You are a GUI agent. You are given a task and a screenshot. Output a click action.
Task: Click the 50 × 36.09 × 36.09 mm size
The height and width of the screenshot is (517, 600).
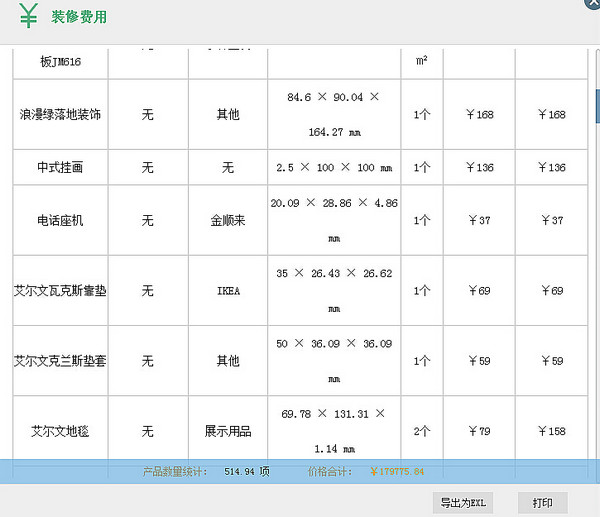pyautogui.click(x=334, y=361)
